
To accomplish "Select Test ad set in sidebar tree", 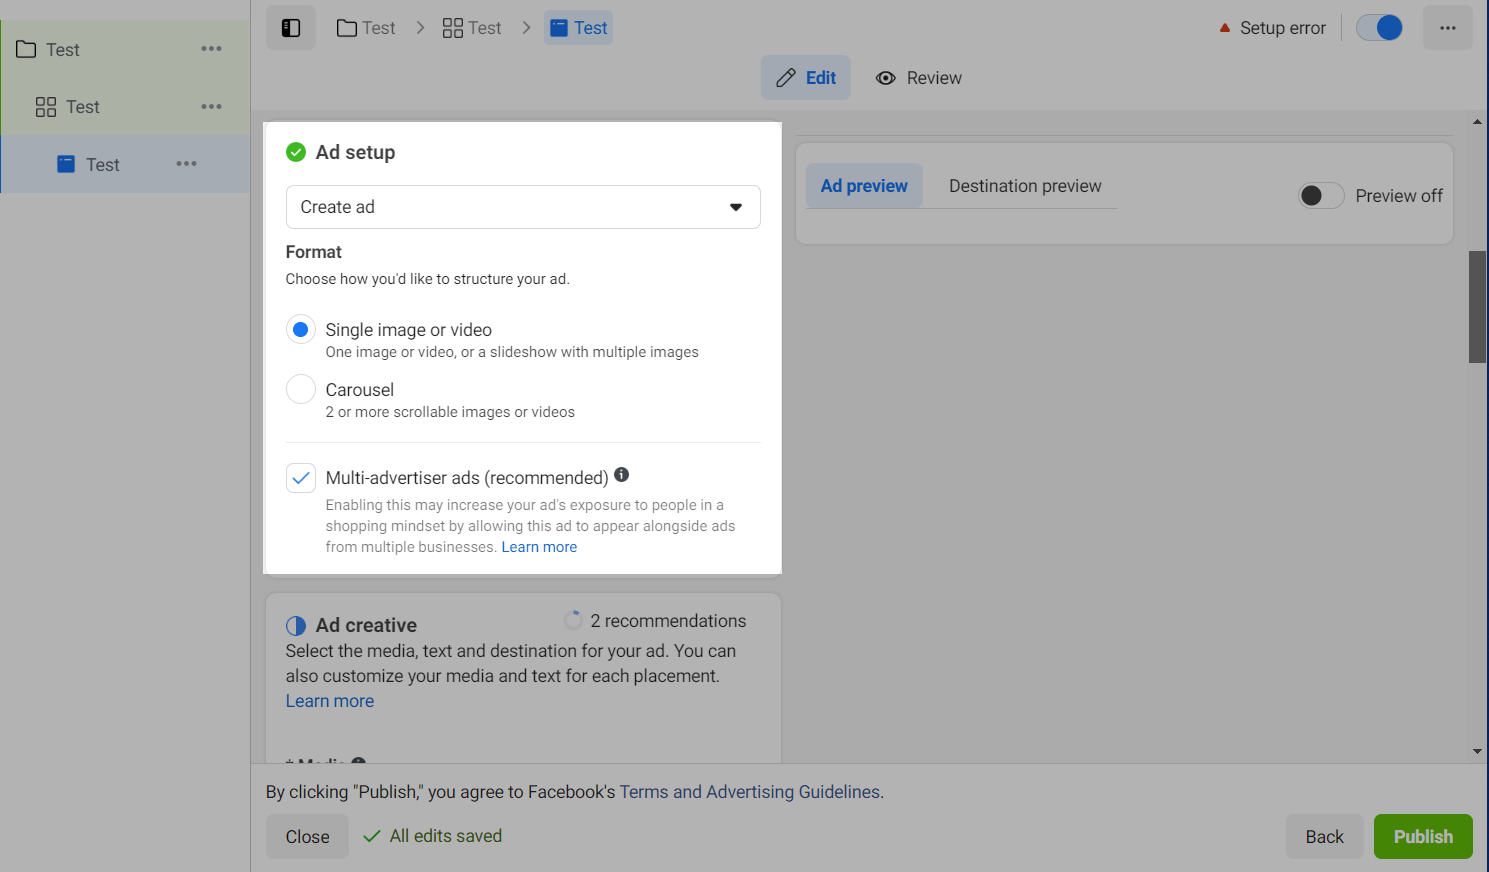I will click(x=82, y=107).
